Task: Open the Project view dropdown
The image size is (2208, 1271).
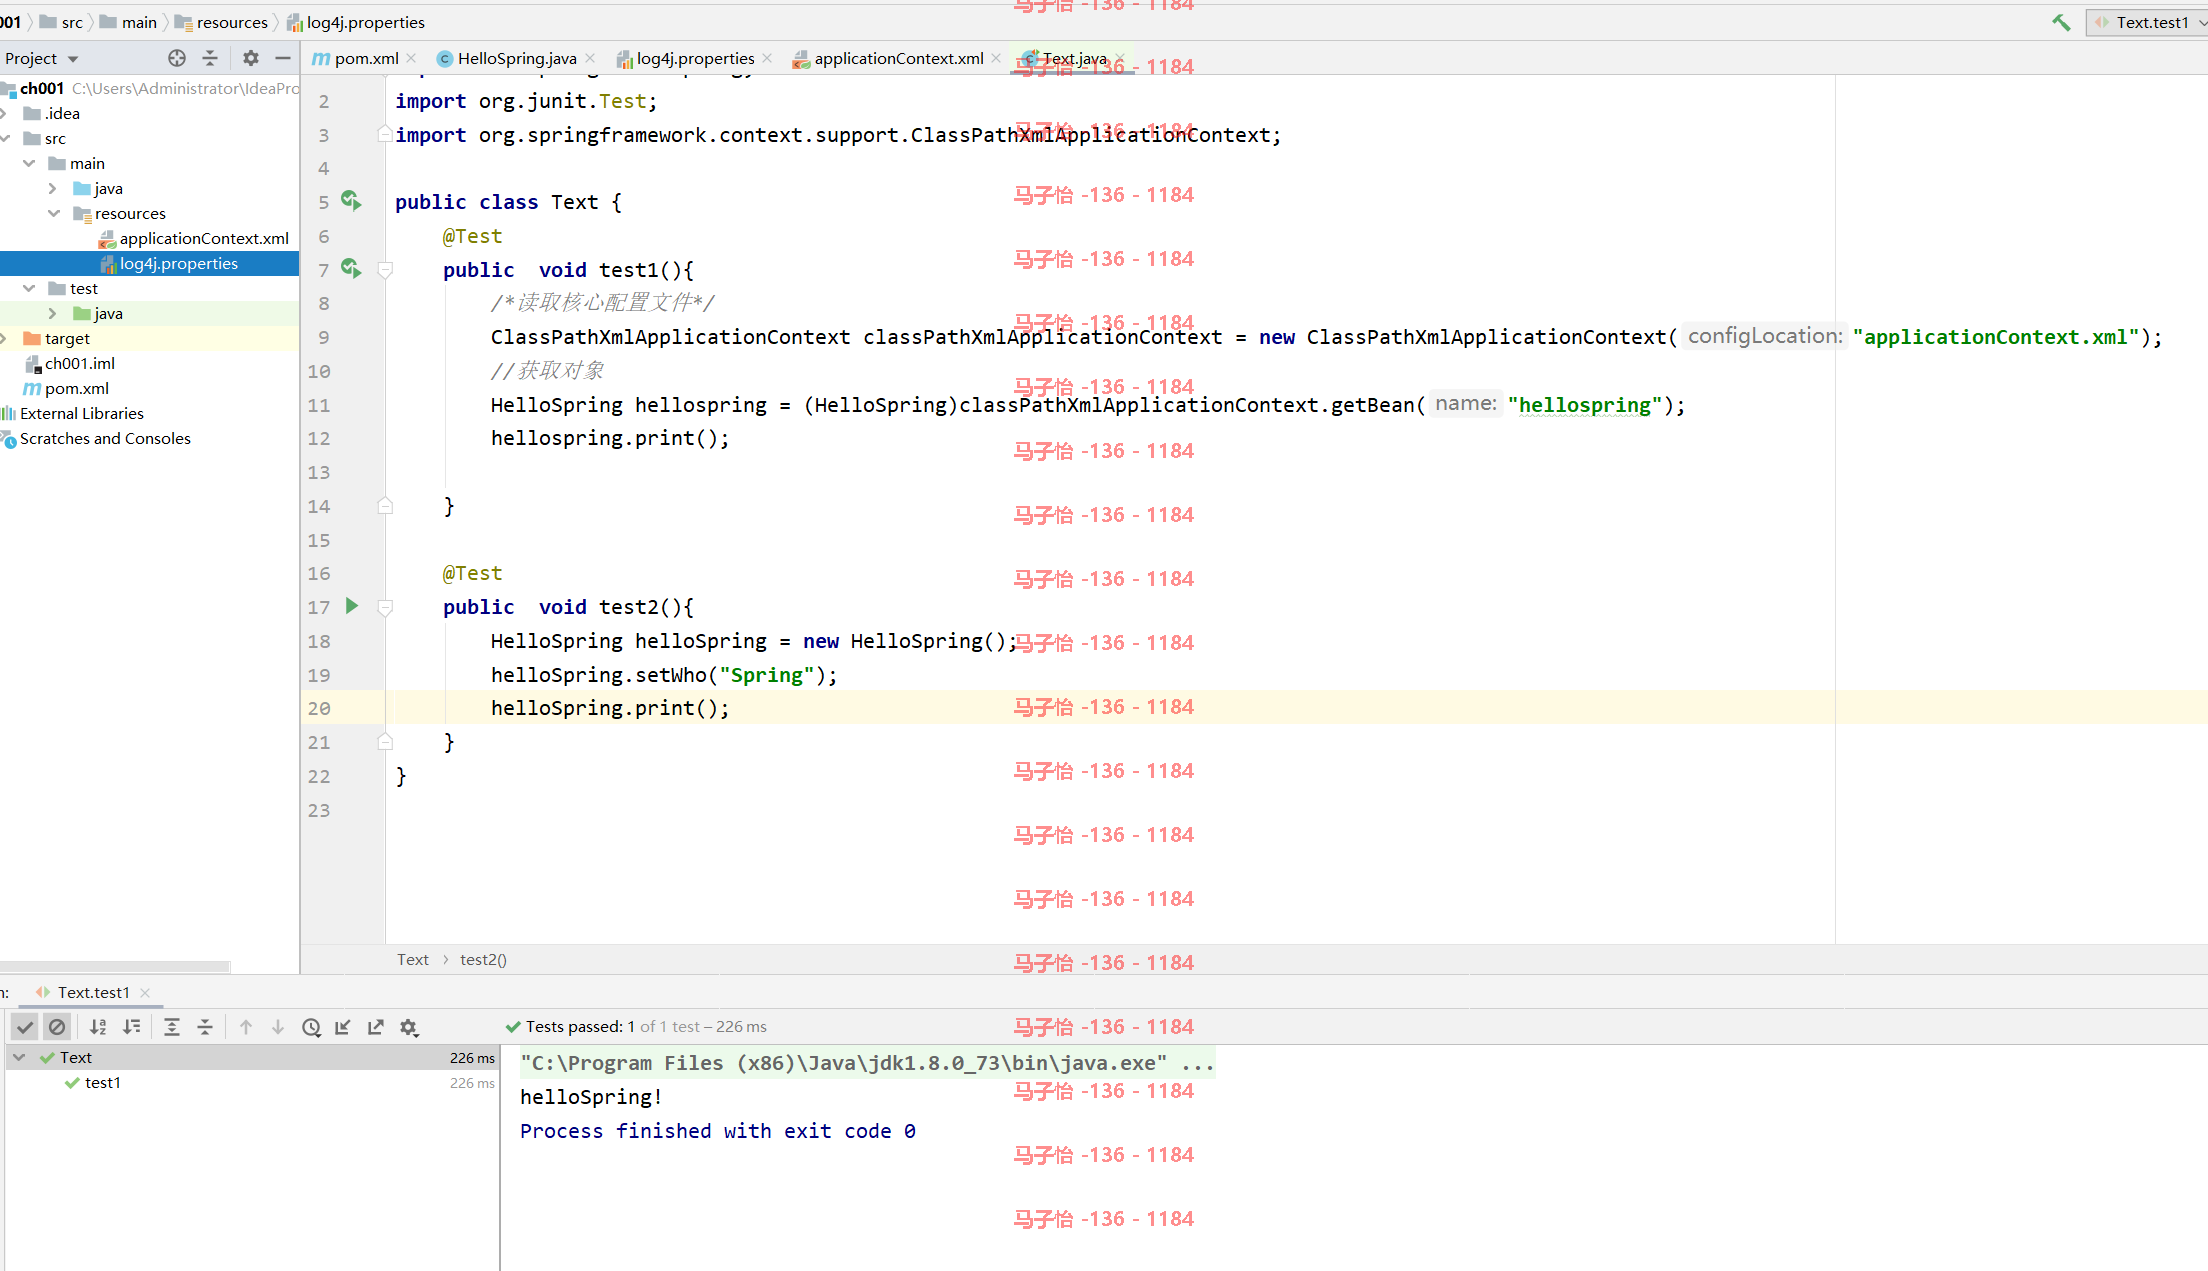Action: coord(42,58)
